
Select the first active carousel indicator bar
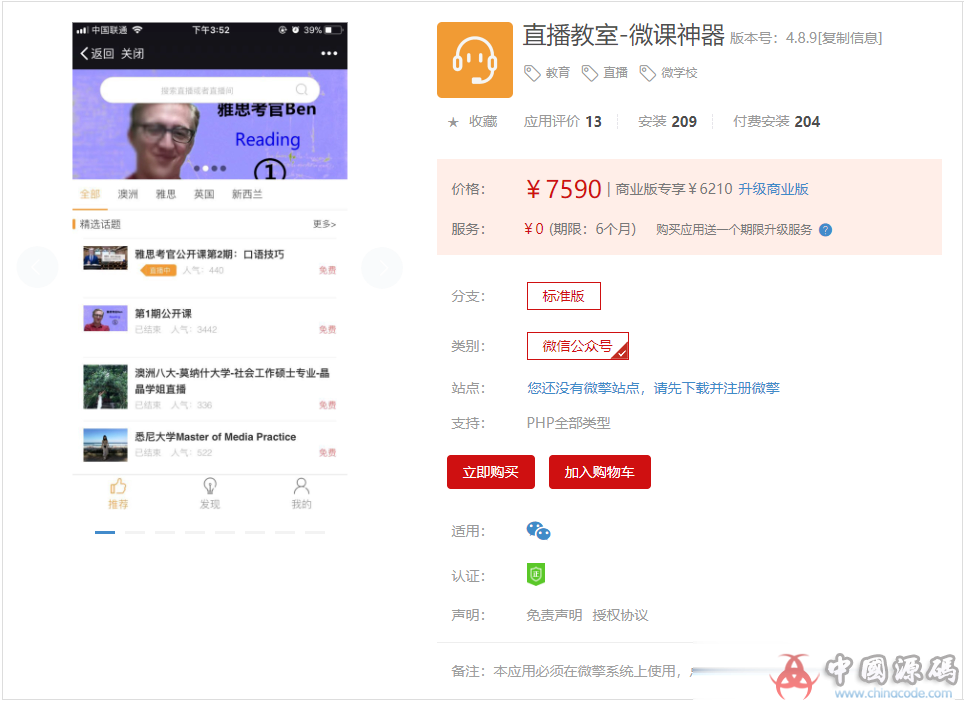click(x=105, y=533)
